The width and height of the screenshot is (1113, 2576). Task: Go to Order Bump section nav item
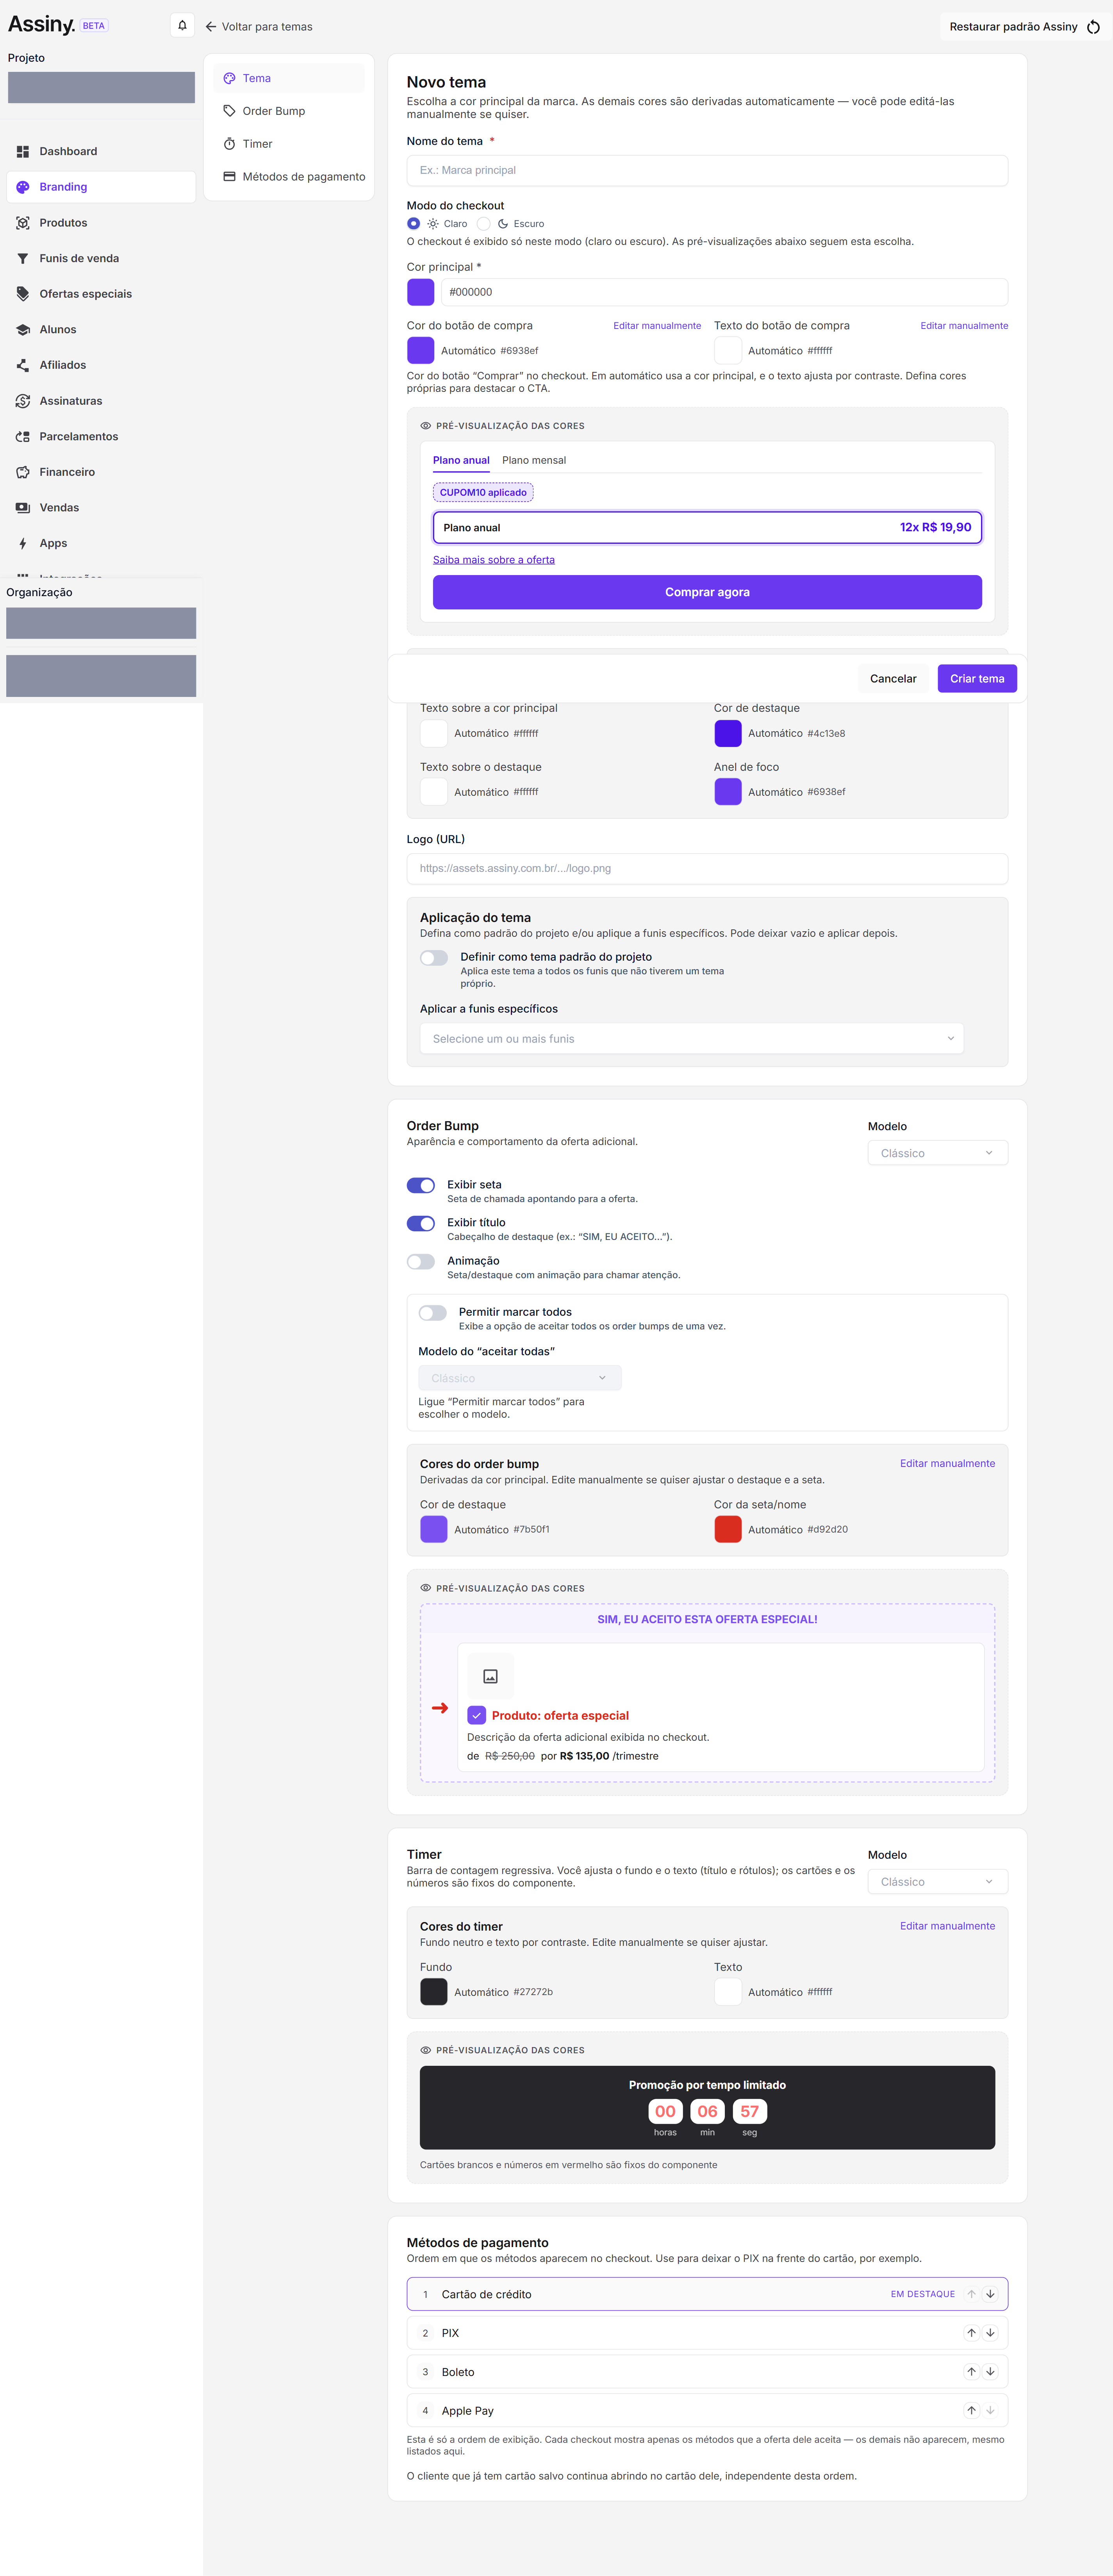pyautogui.click(x=289, y=111)
